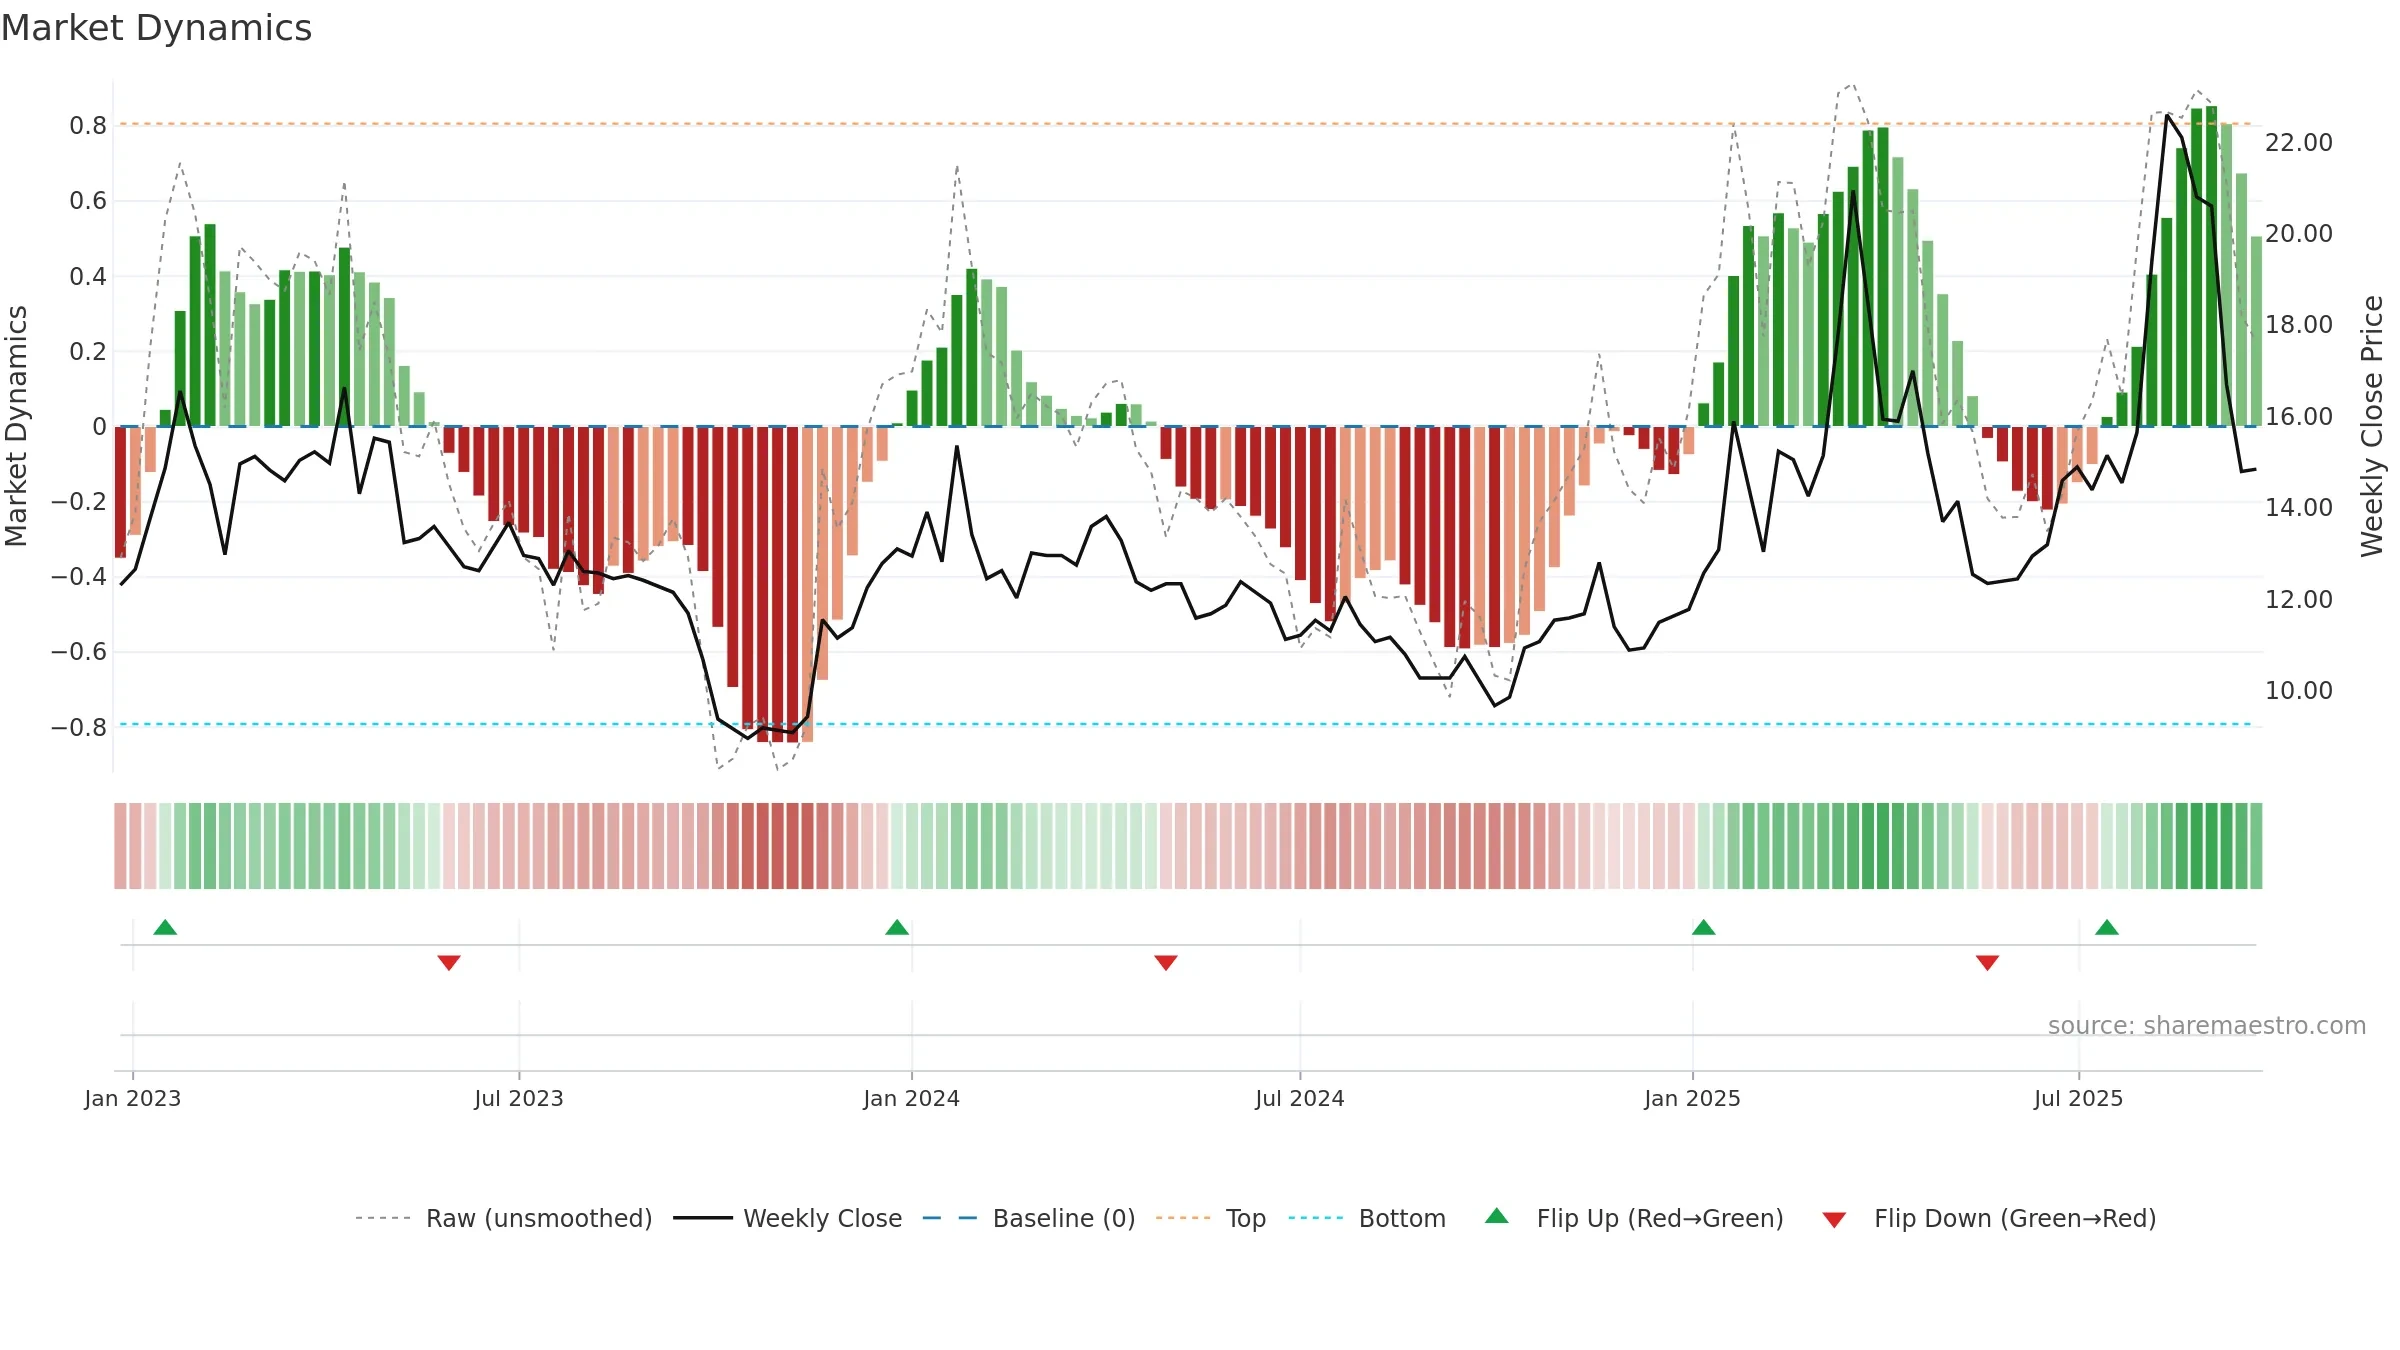Click the green flip-up triangle near Jan 2023

click(x=165, y=927)
